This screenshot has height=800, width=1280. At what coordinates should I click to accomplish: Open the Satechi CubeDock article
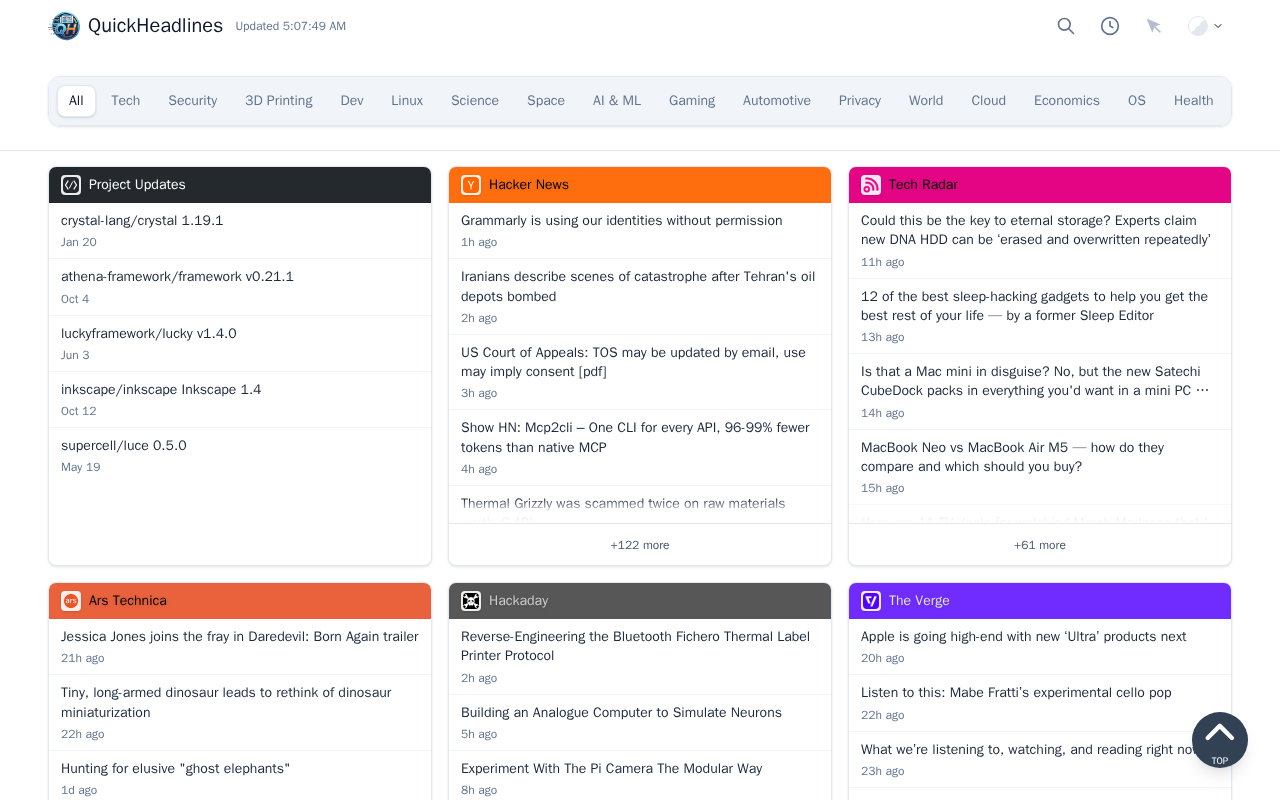[1035, 381]
